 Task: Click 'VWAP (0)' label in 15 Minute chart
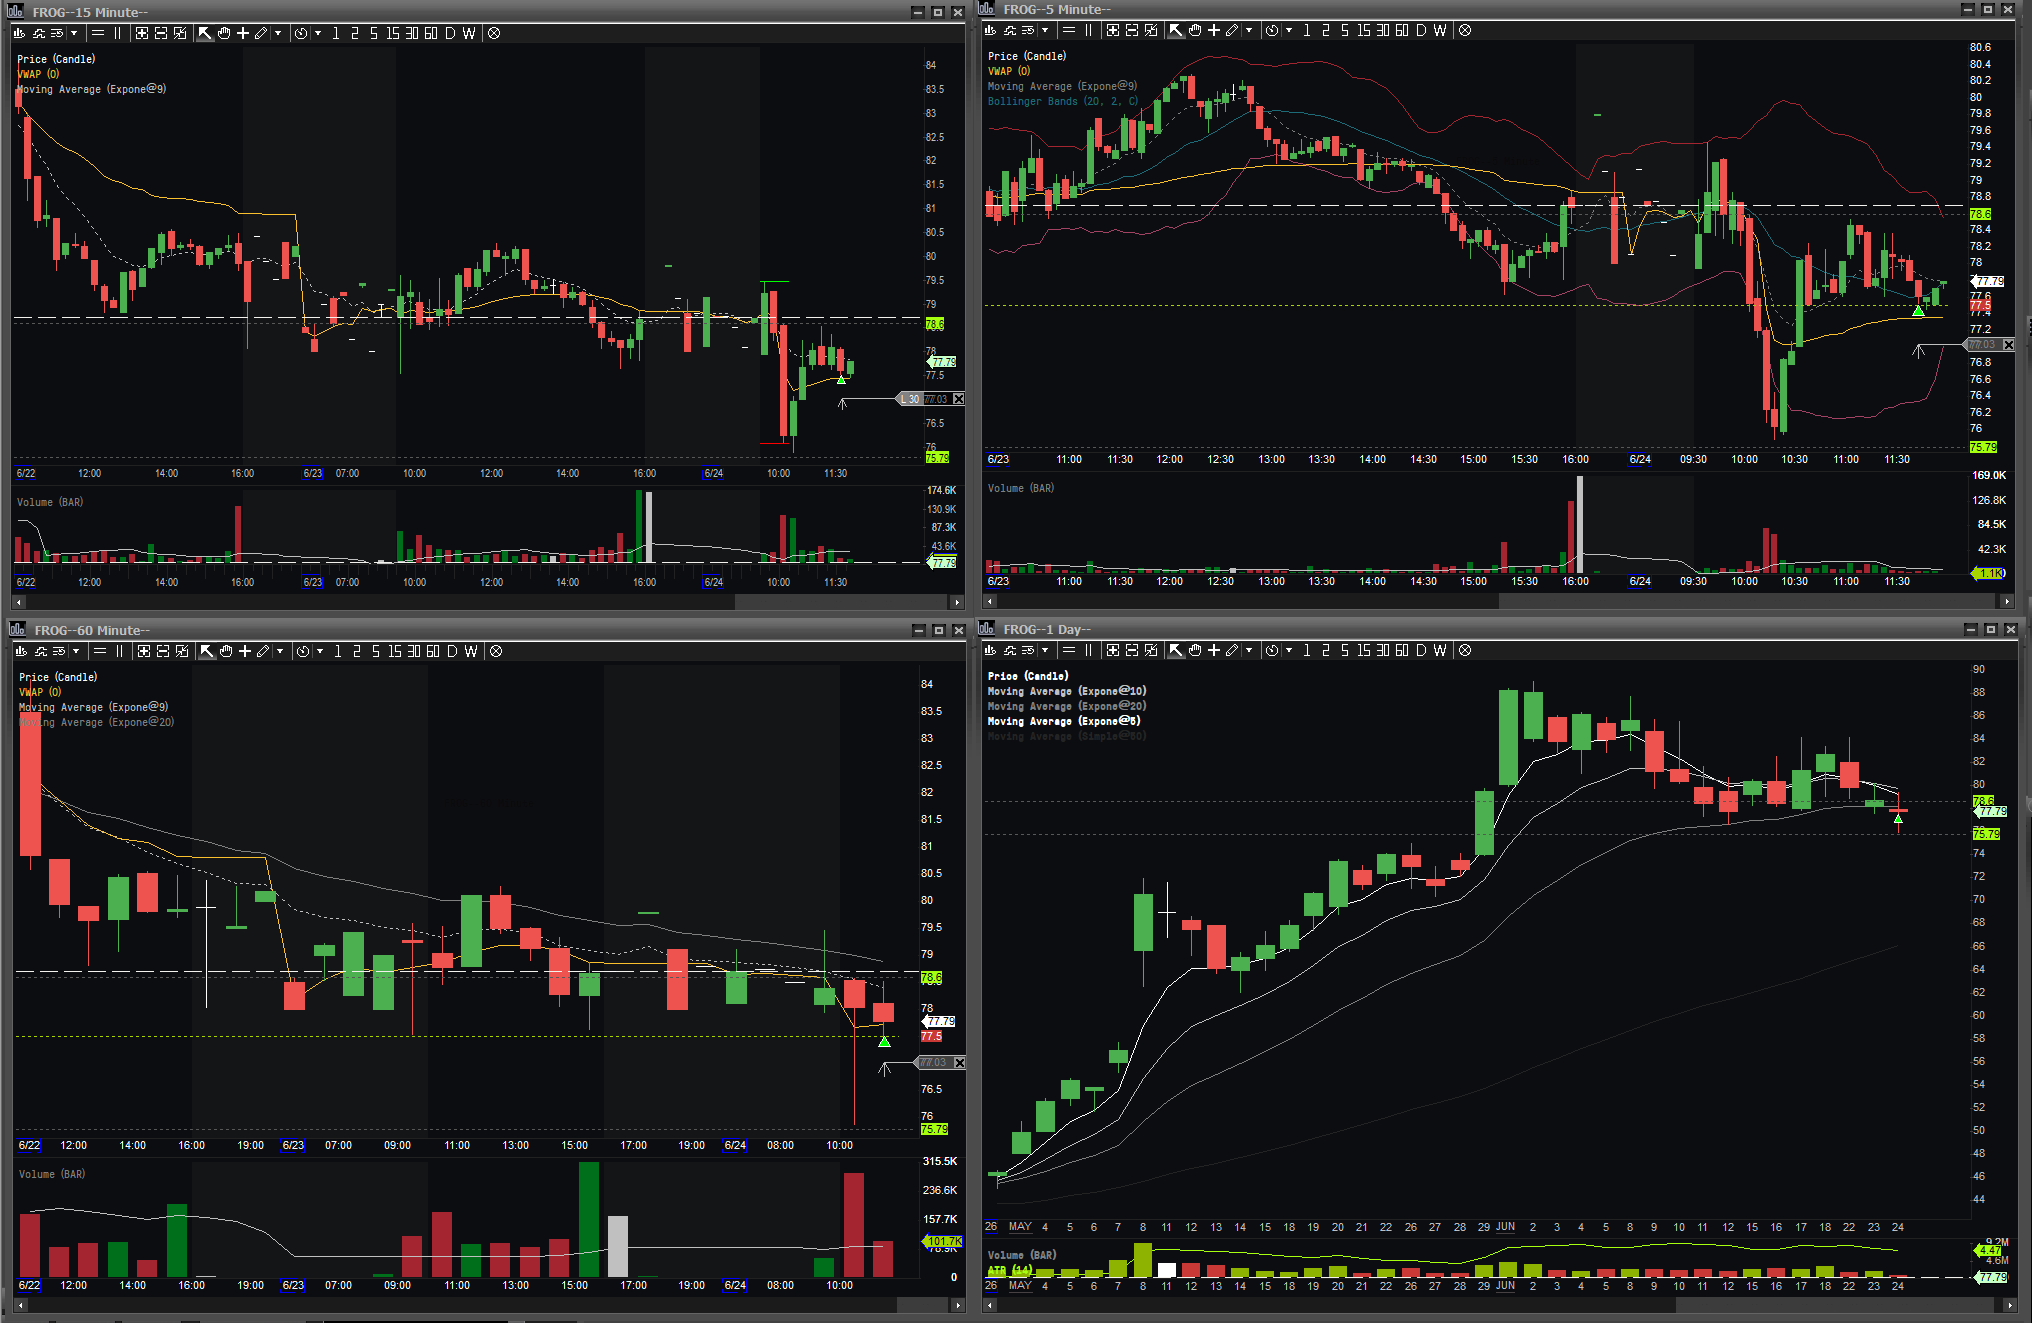38,74
